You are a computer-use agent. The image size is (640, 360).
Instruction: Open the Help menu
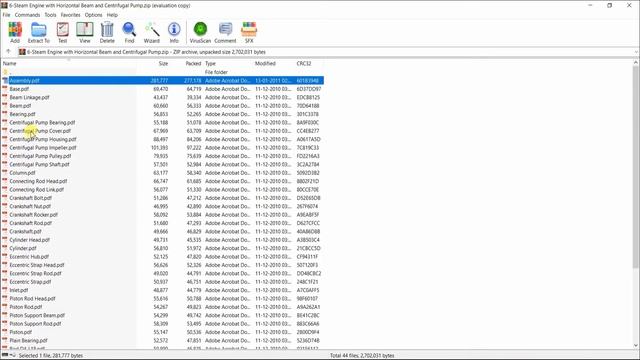click(112, 15)
